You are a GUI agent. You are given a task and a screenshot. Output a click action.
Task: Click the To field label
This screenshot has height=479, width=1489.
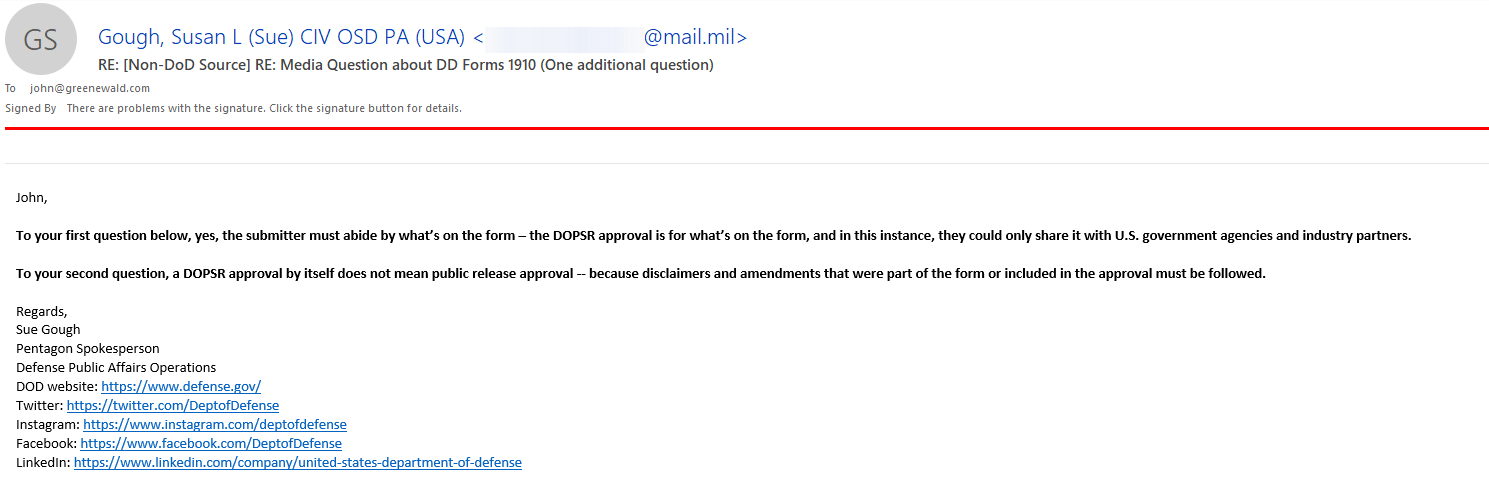pos(11,88)
